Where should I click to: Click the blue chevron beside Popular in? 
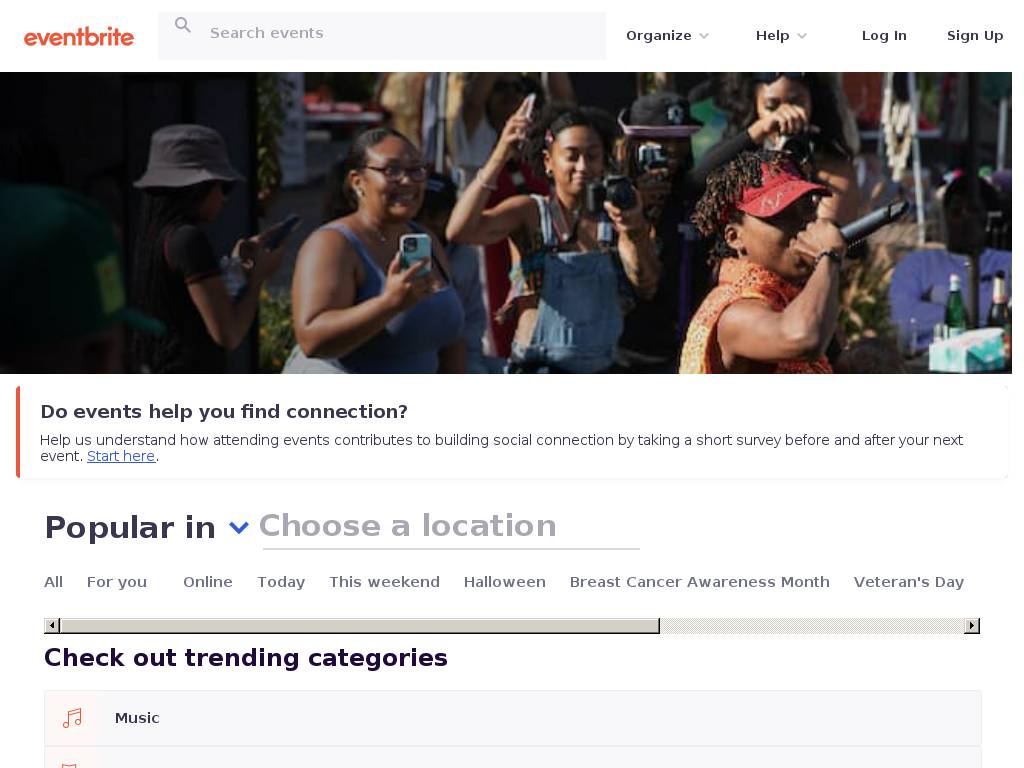pyautogui.click(x=239, y=527)
